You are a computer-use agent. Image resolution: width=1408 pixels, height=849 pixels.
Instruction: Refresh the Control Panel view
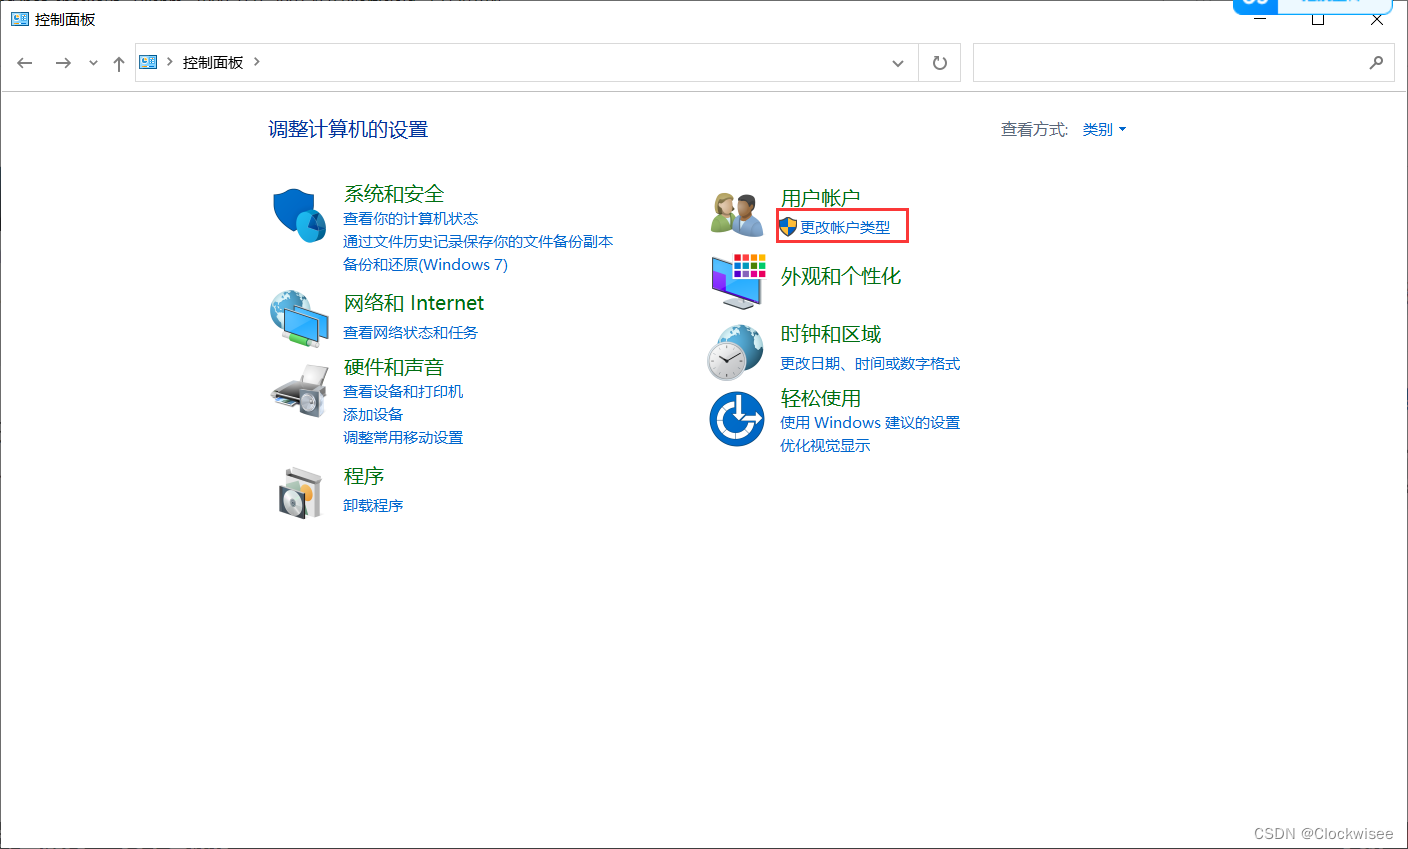pyautogui.click(x=940, y=63)
